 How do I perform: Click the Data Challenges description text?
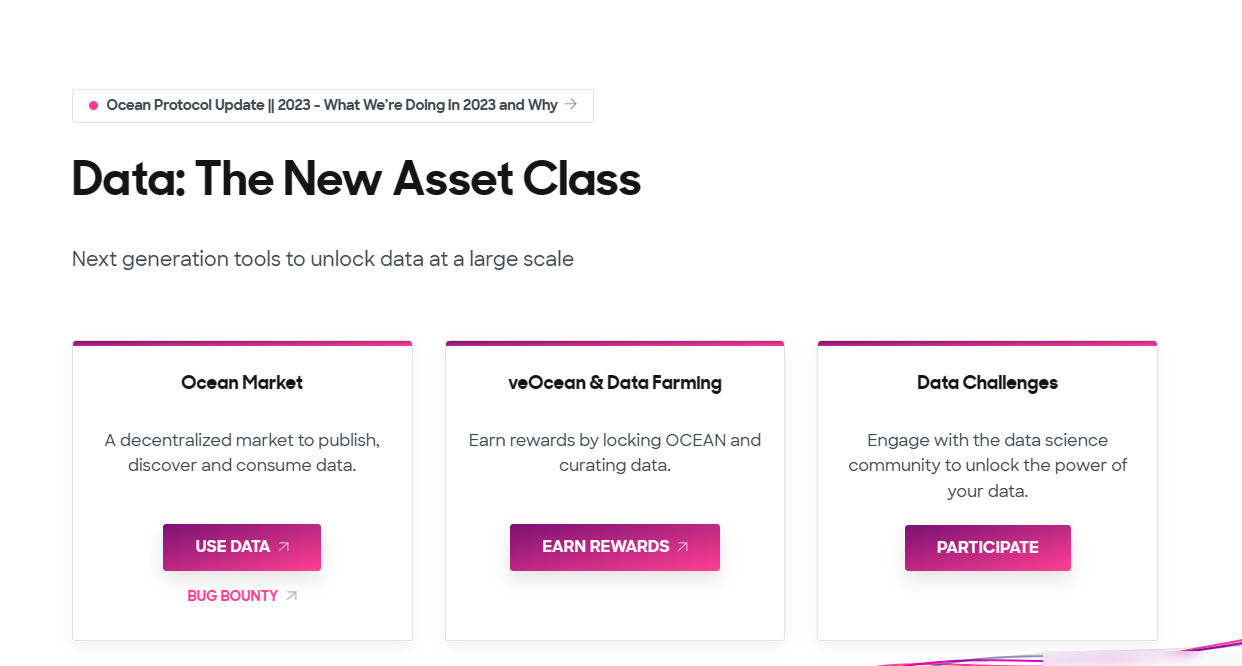tap(988, 466)
